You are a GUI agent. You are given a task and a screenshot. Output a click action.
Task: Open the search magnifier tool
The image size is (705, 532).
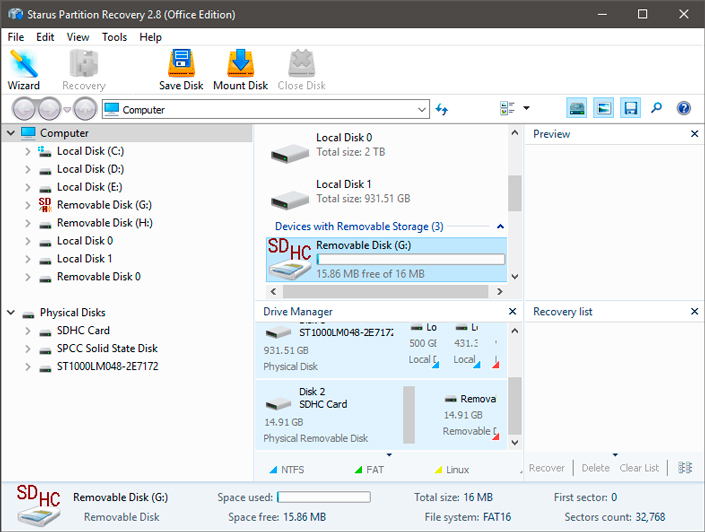656,108
